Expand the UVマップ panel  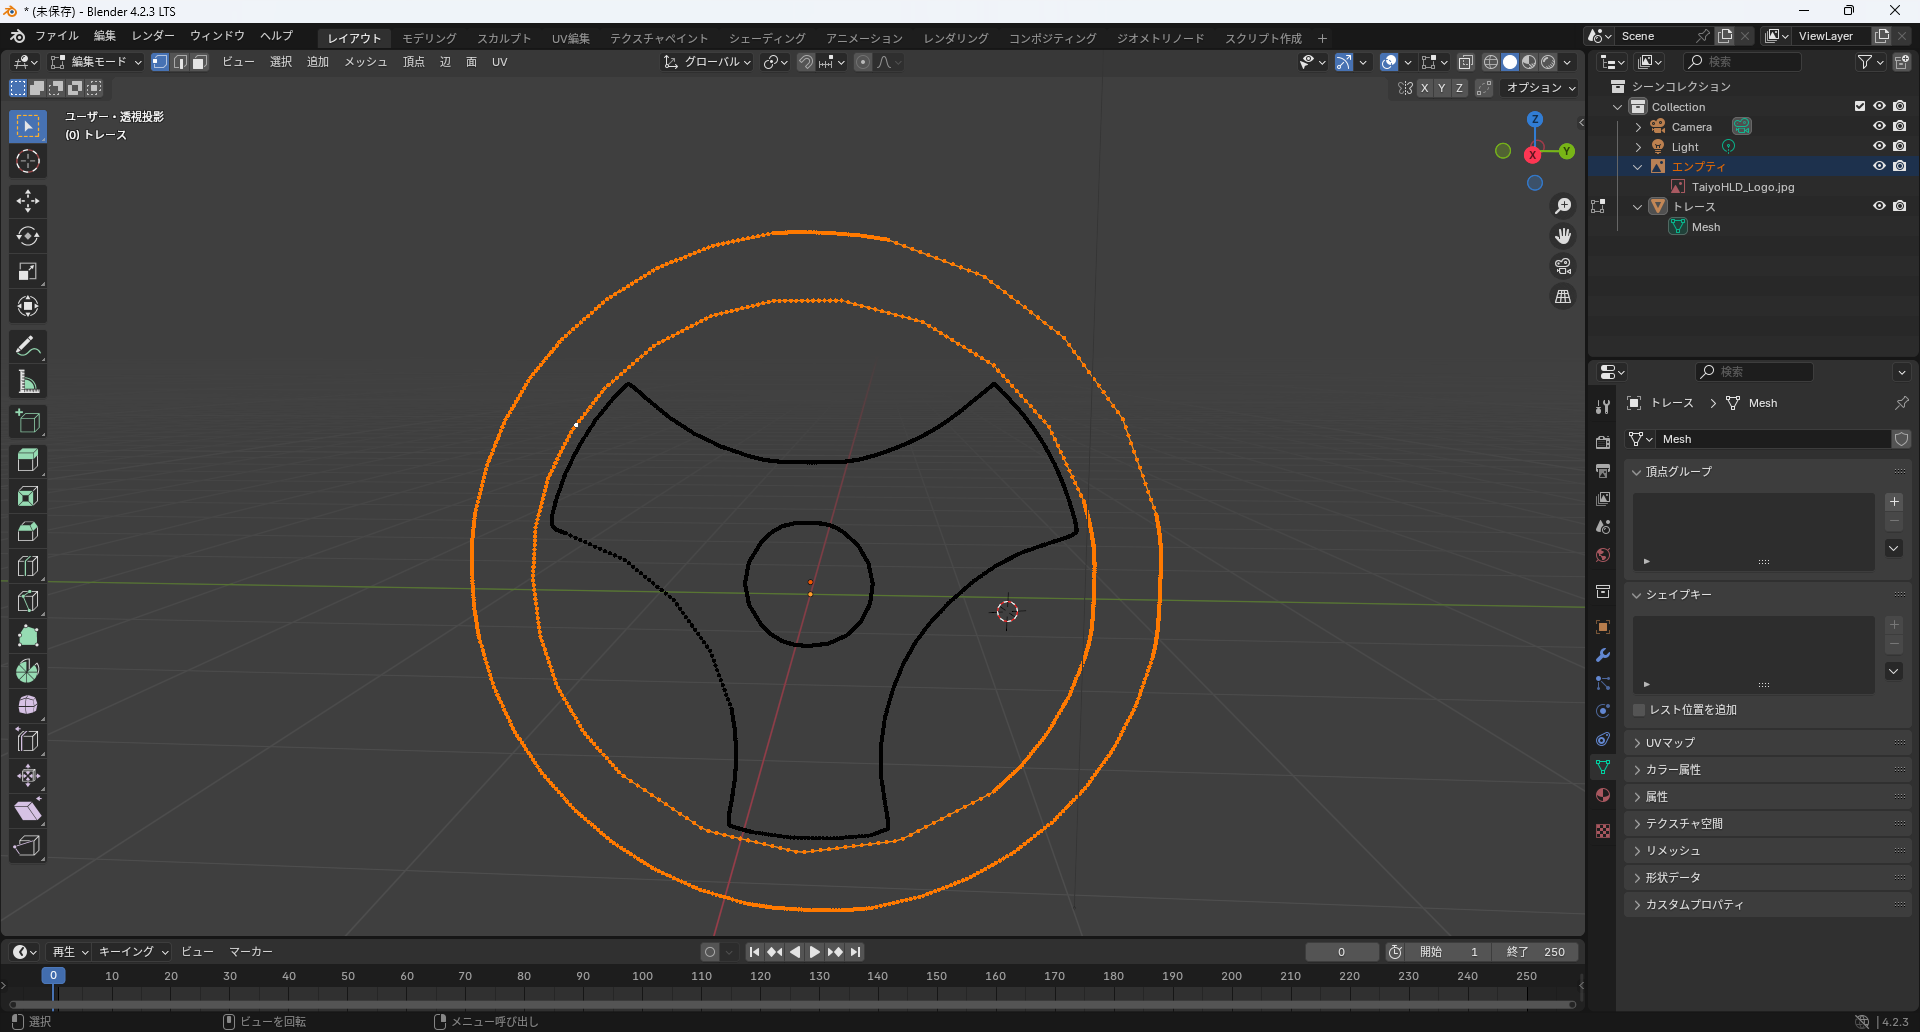[x=1670, y=743]
